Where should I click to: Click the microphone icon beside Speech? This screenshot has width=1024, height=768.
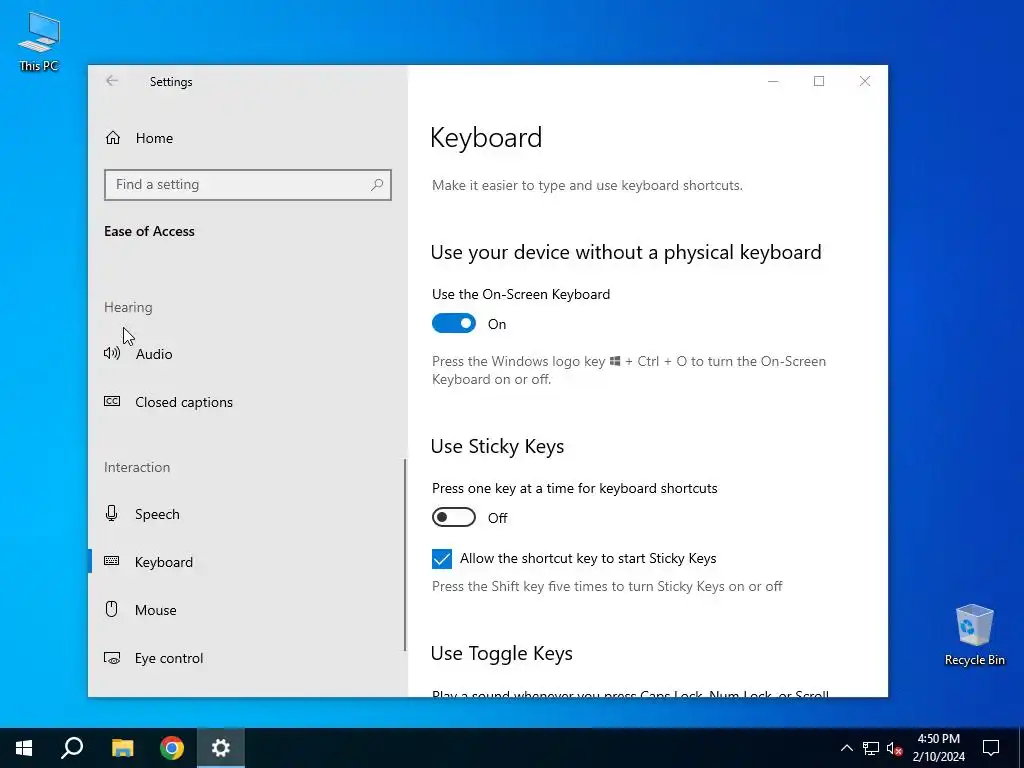[112, 513]
